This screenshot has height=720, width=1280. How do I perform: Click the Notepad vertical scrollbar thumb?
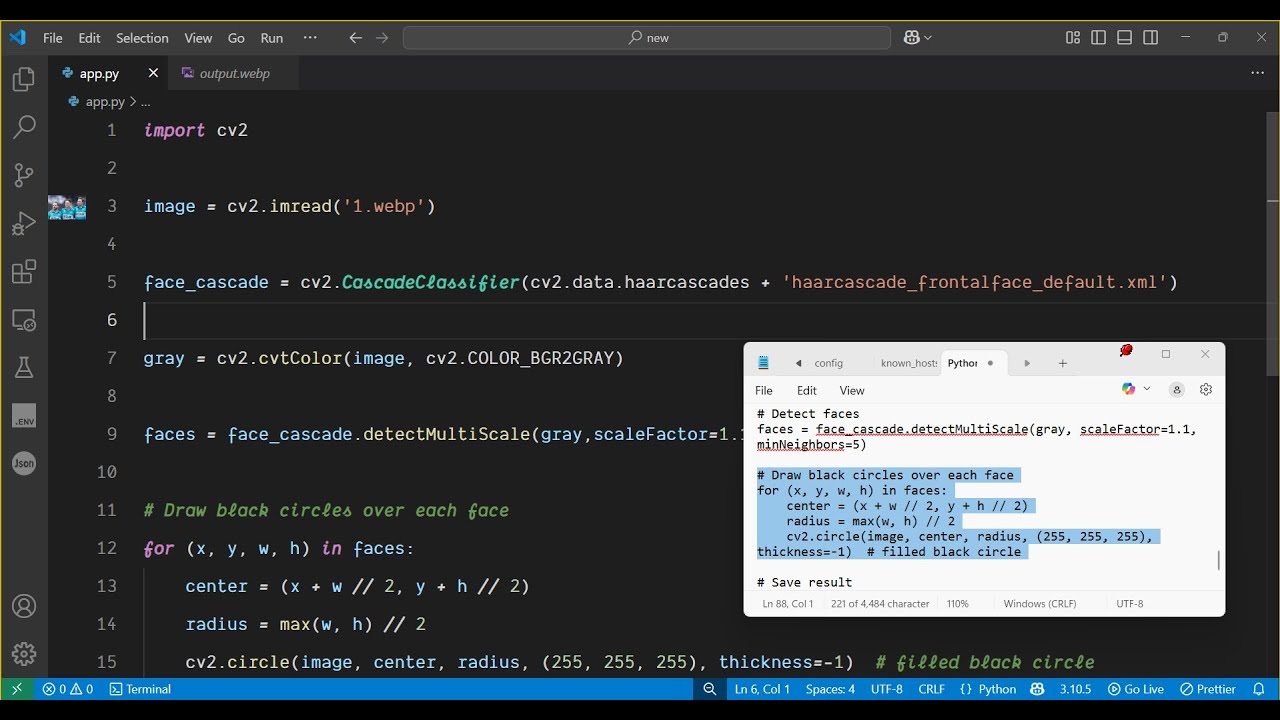tap(1218, 560)
